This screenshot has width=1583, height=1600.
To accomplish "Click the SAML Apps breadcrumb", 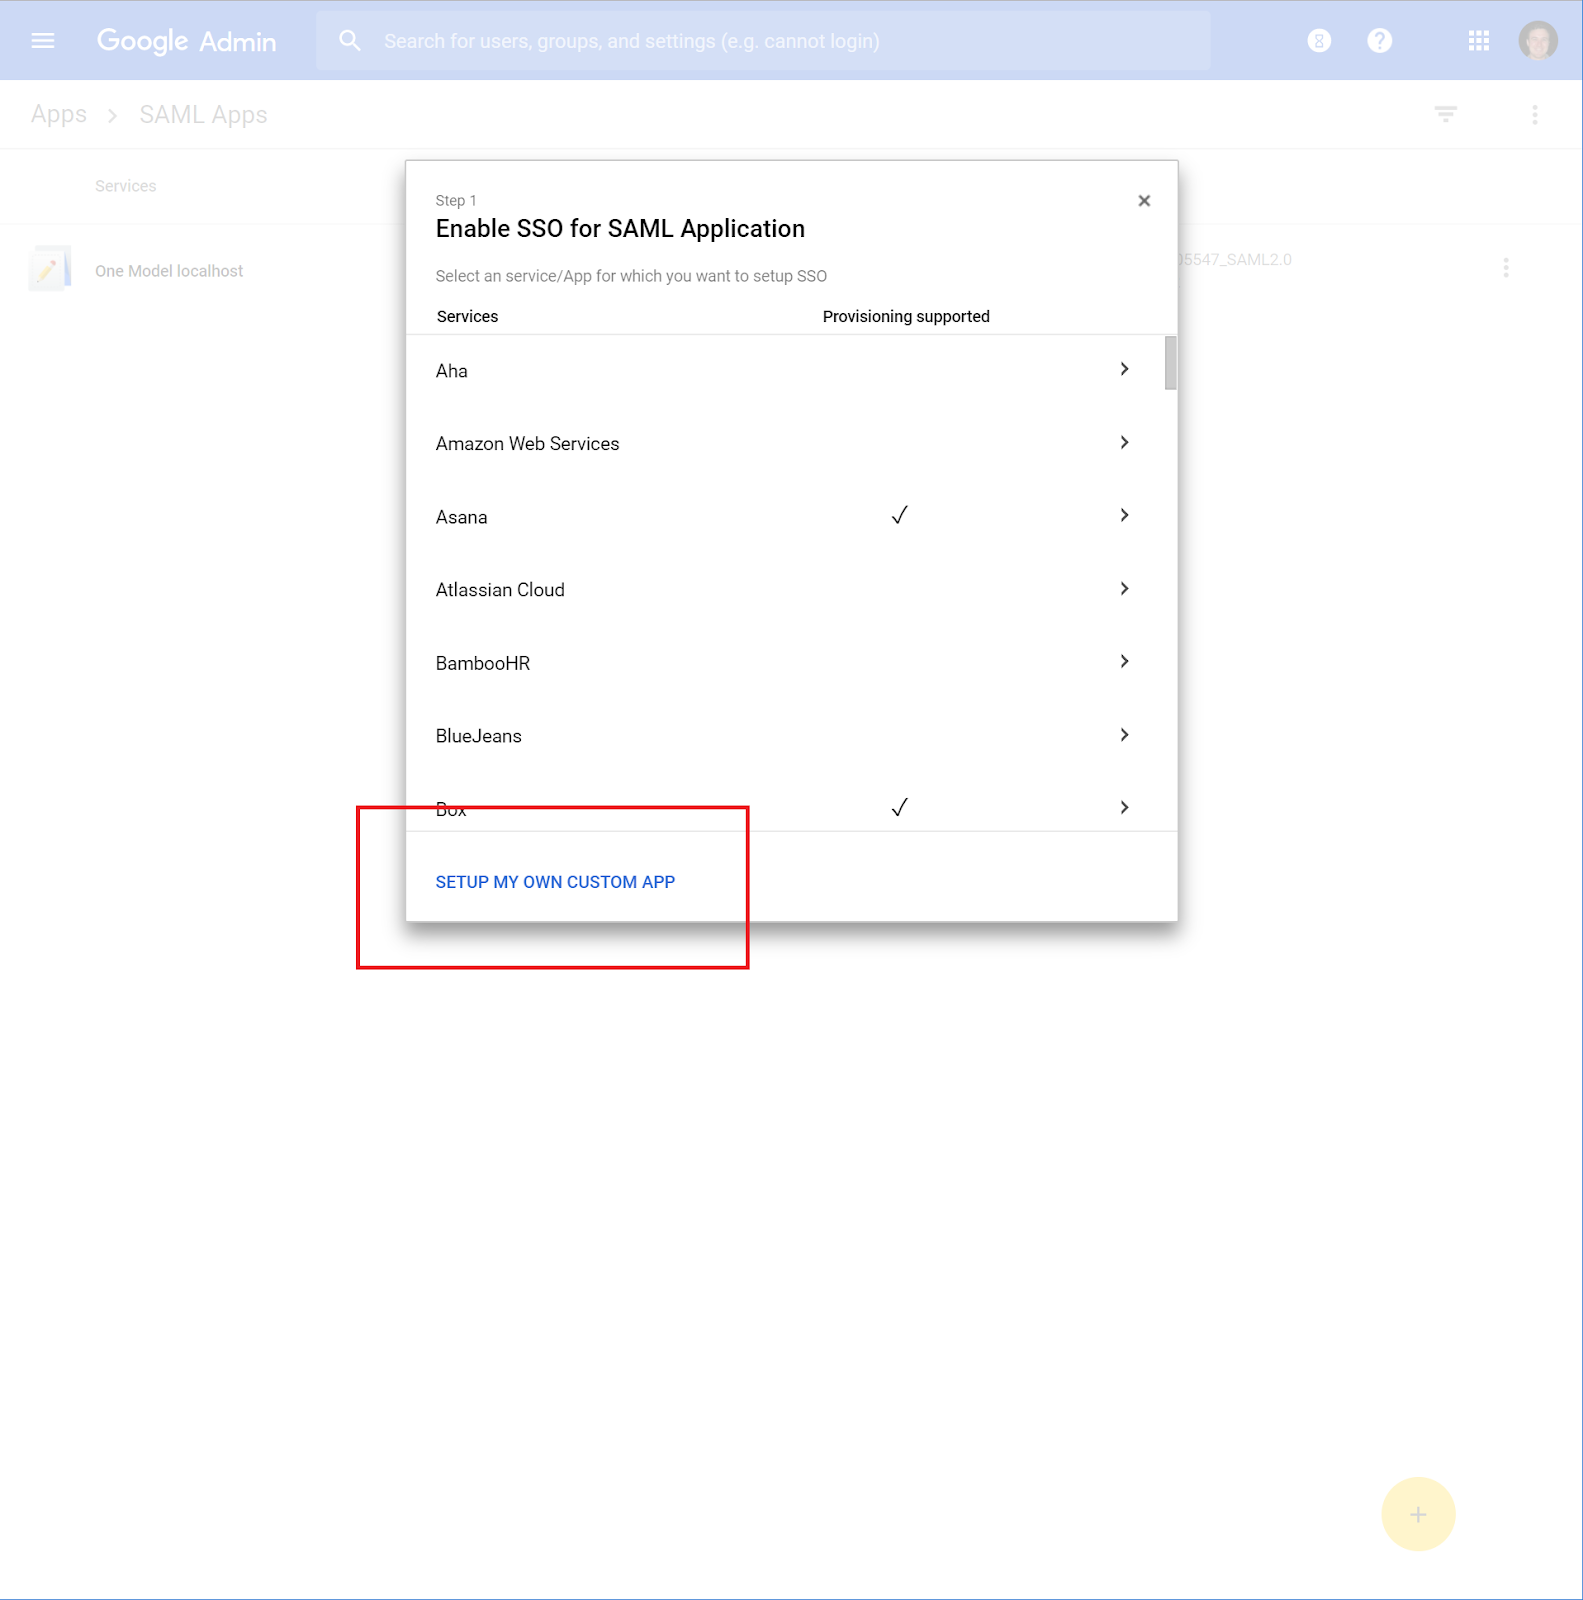I will click(x=203, y=115).
